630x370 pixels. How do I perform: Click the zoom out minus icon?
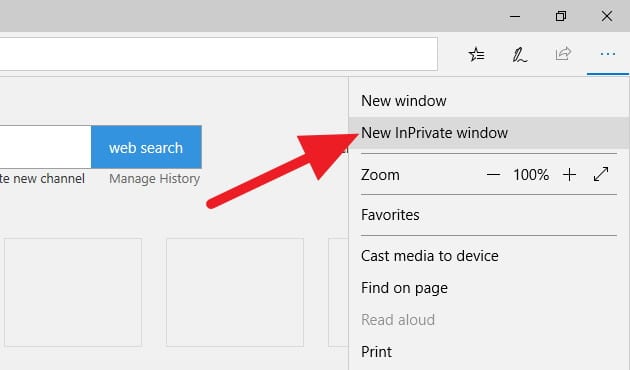pos(493,175)
